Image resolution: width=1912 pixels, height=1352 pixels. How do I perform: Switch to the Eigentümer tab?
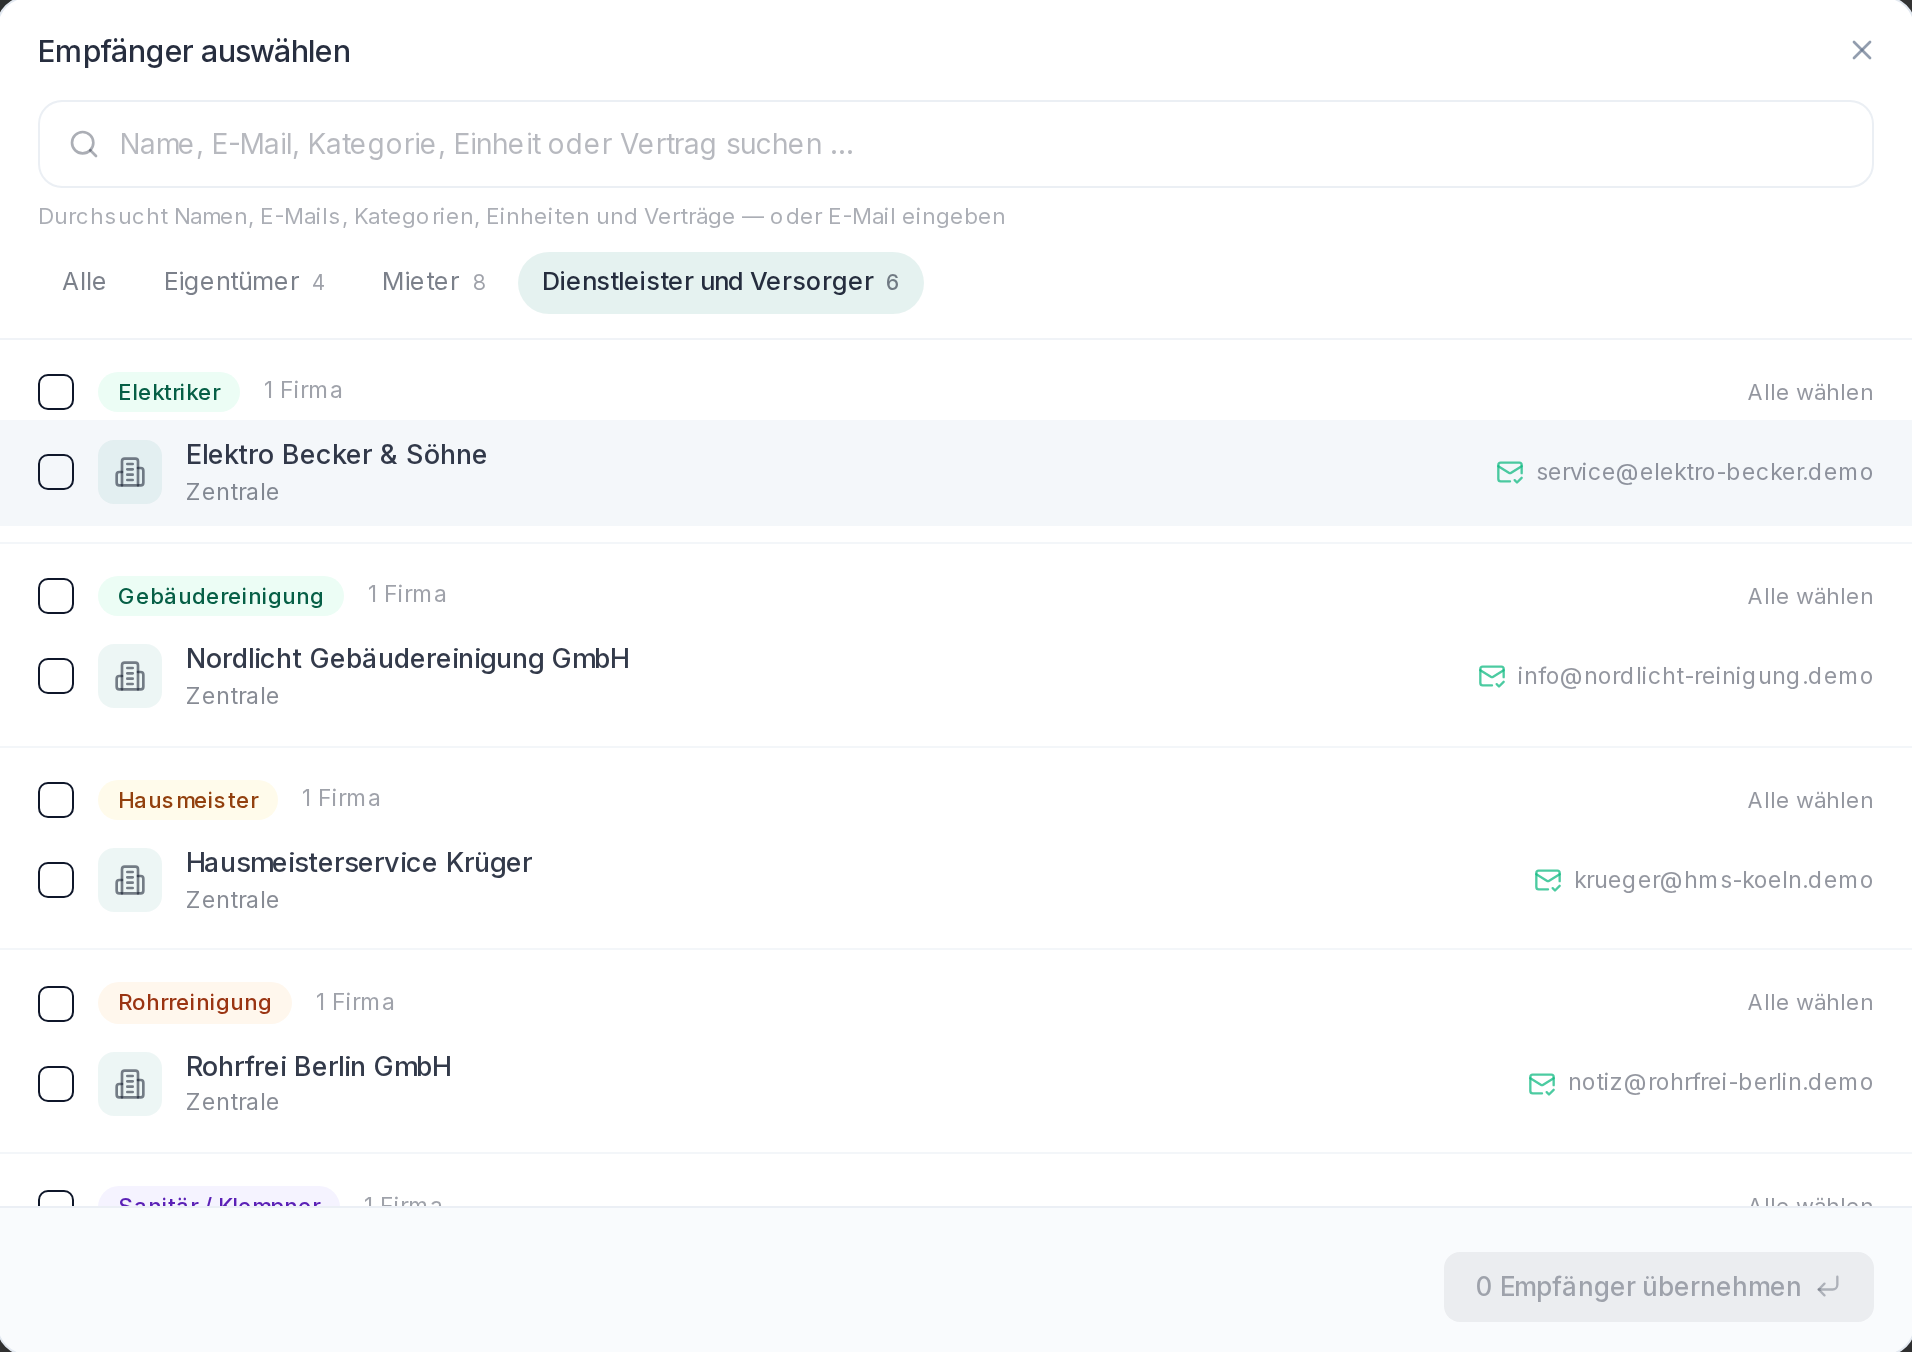244,282
